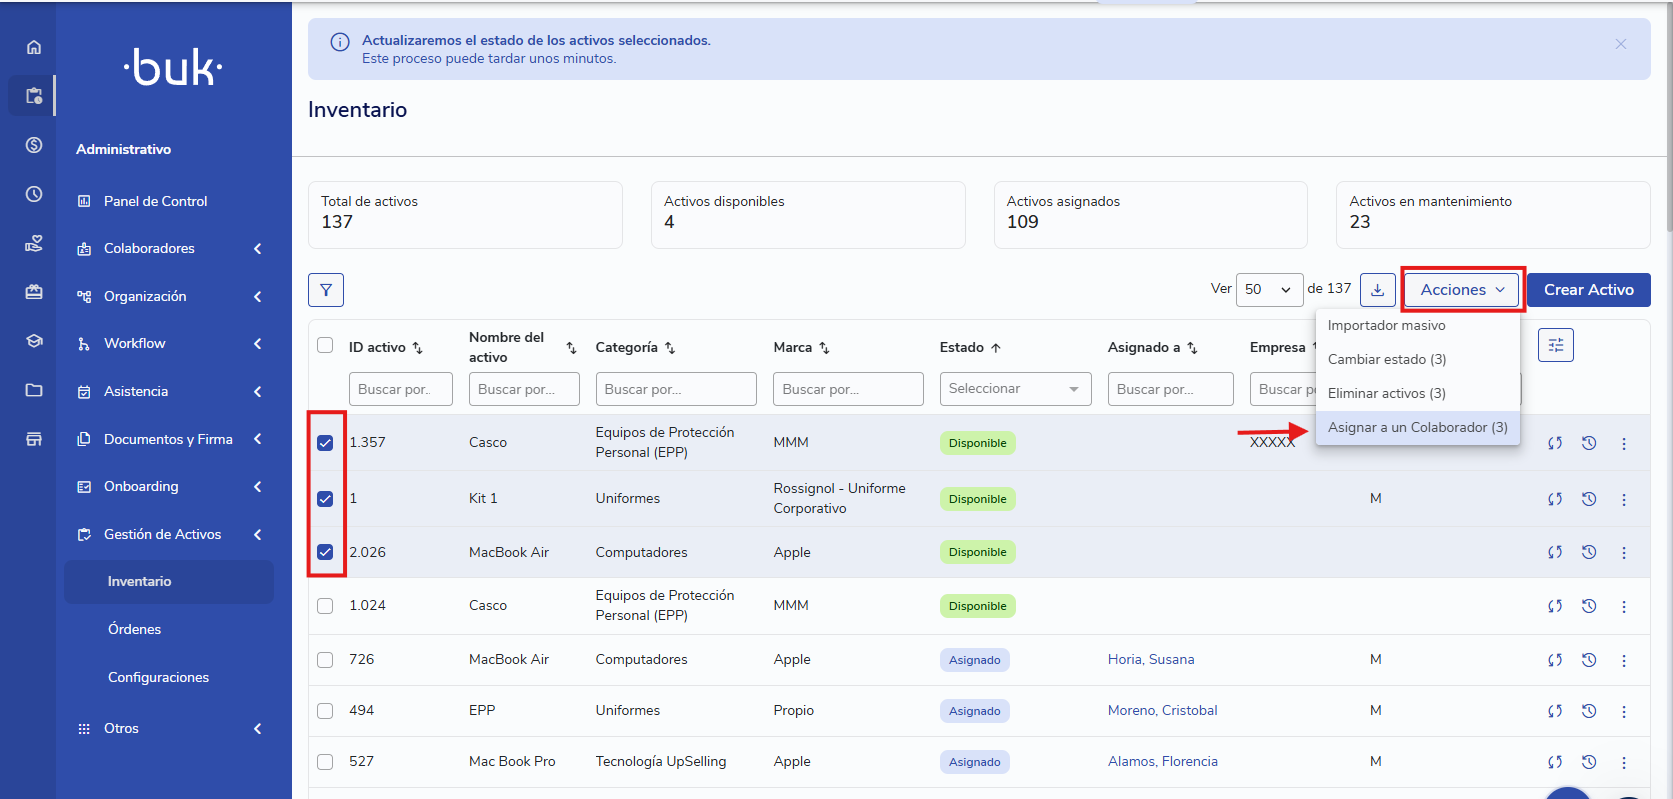Click home icon in left rail

pyautogui.click(x=34, y=47)
